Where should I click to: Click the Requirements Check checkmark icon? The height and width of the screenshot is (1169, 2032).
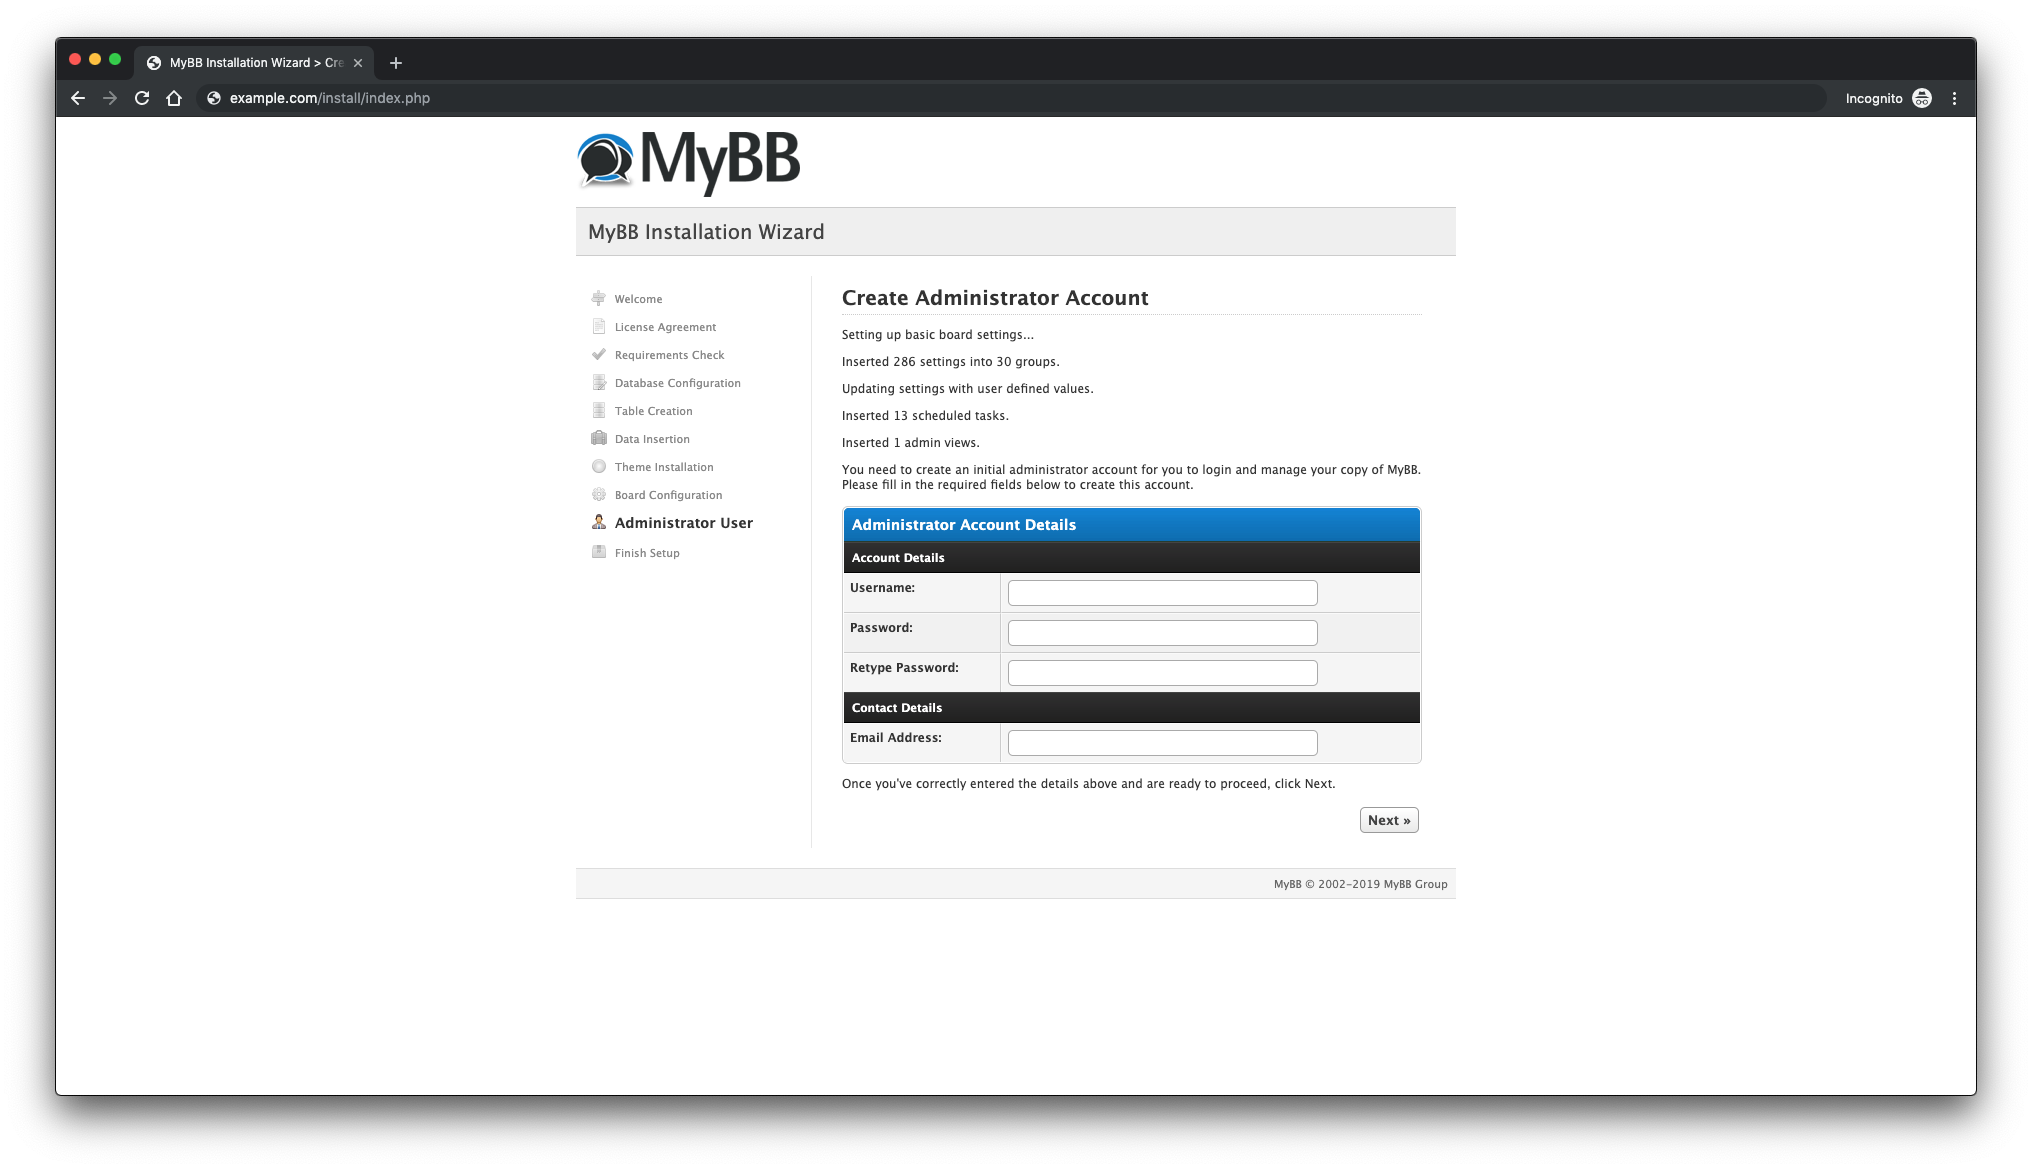tap(599, 353)
